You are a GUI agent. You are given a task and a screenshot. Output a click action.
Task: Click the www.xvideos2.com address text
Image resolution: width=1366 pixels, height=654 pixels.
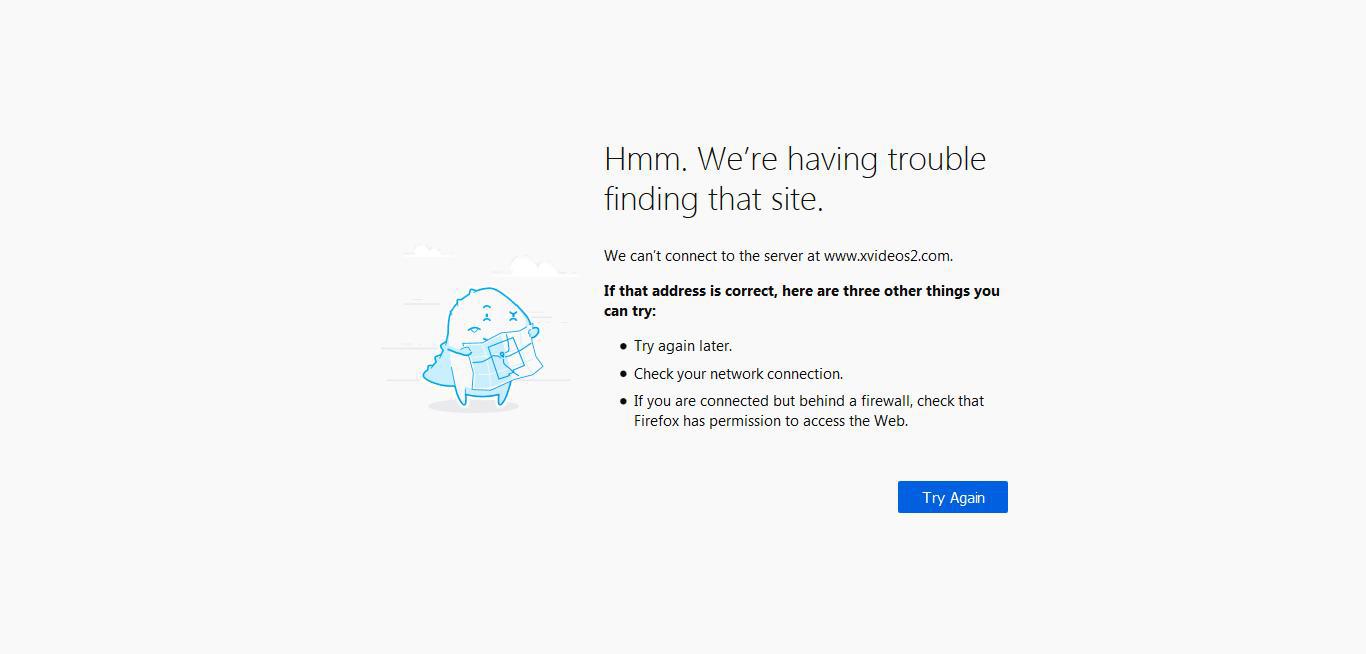point(886,255)
